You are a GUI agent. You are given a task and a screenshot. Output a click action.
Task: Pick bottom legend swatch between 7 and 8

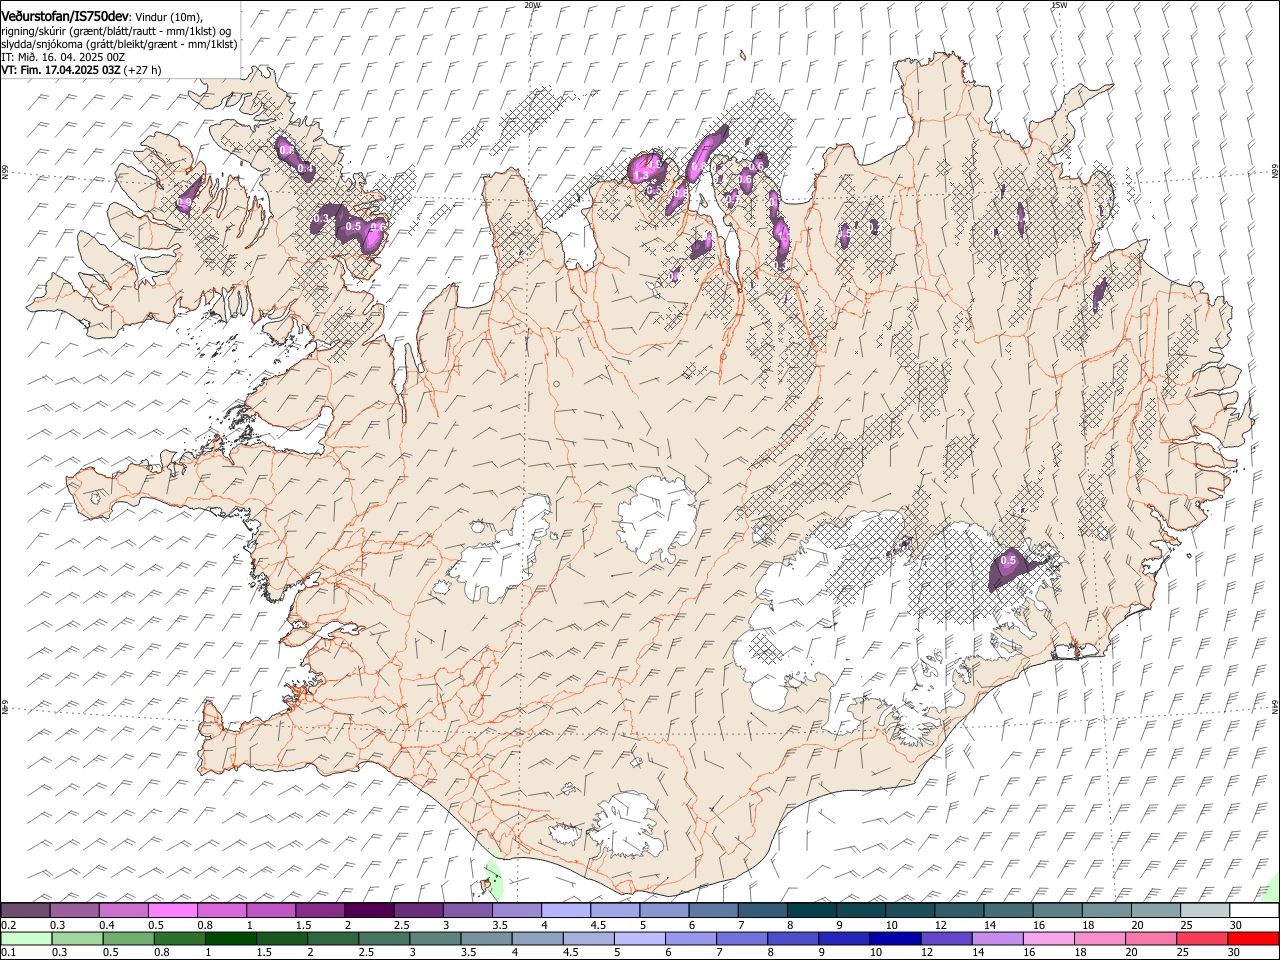(742, 938)
